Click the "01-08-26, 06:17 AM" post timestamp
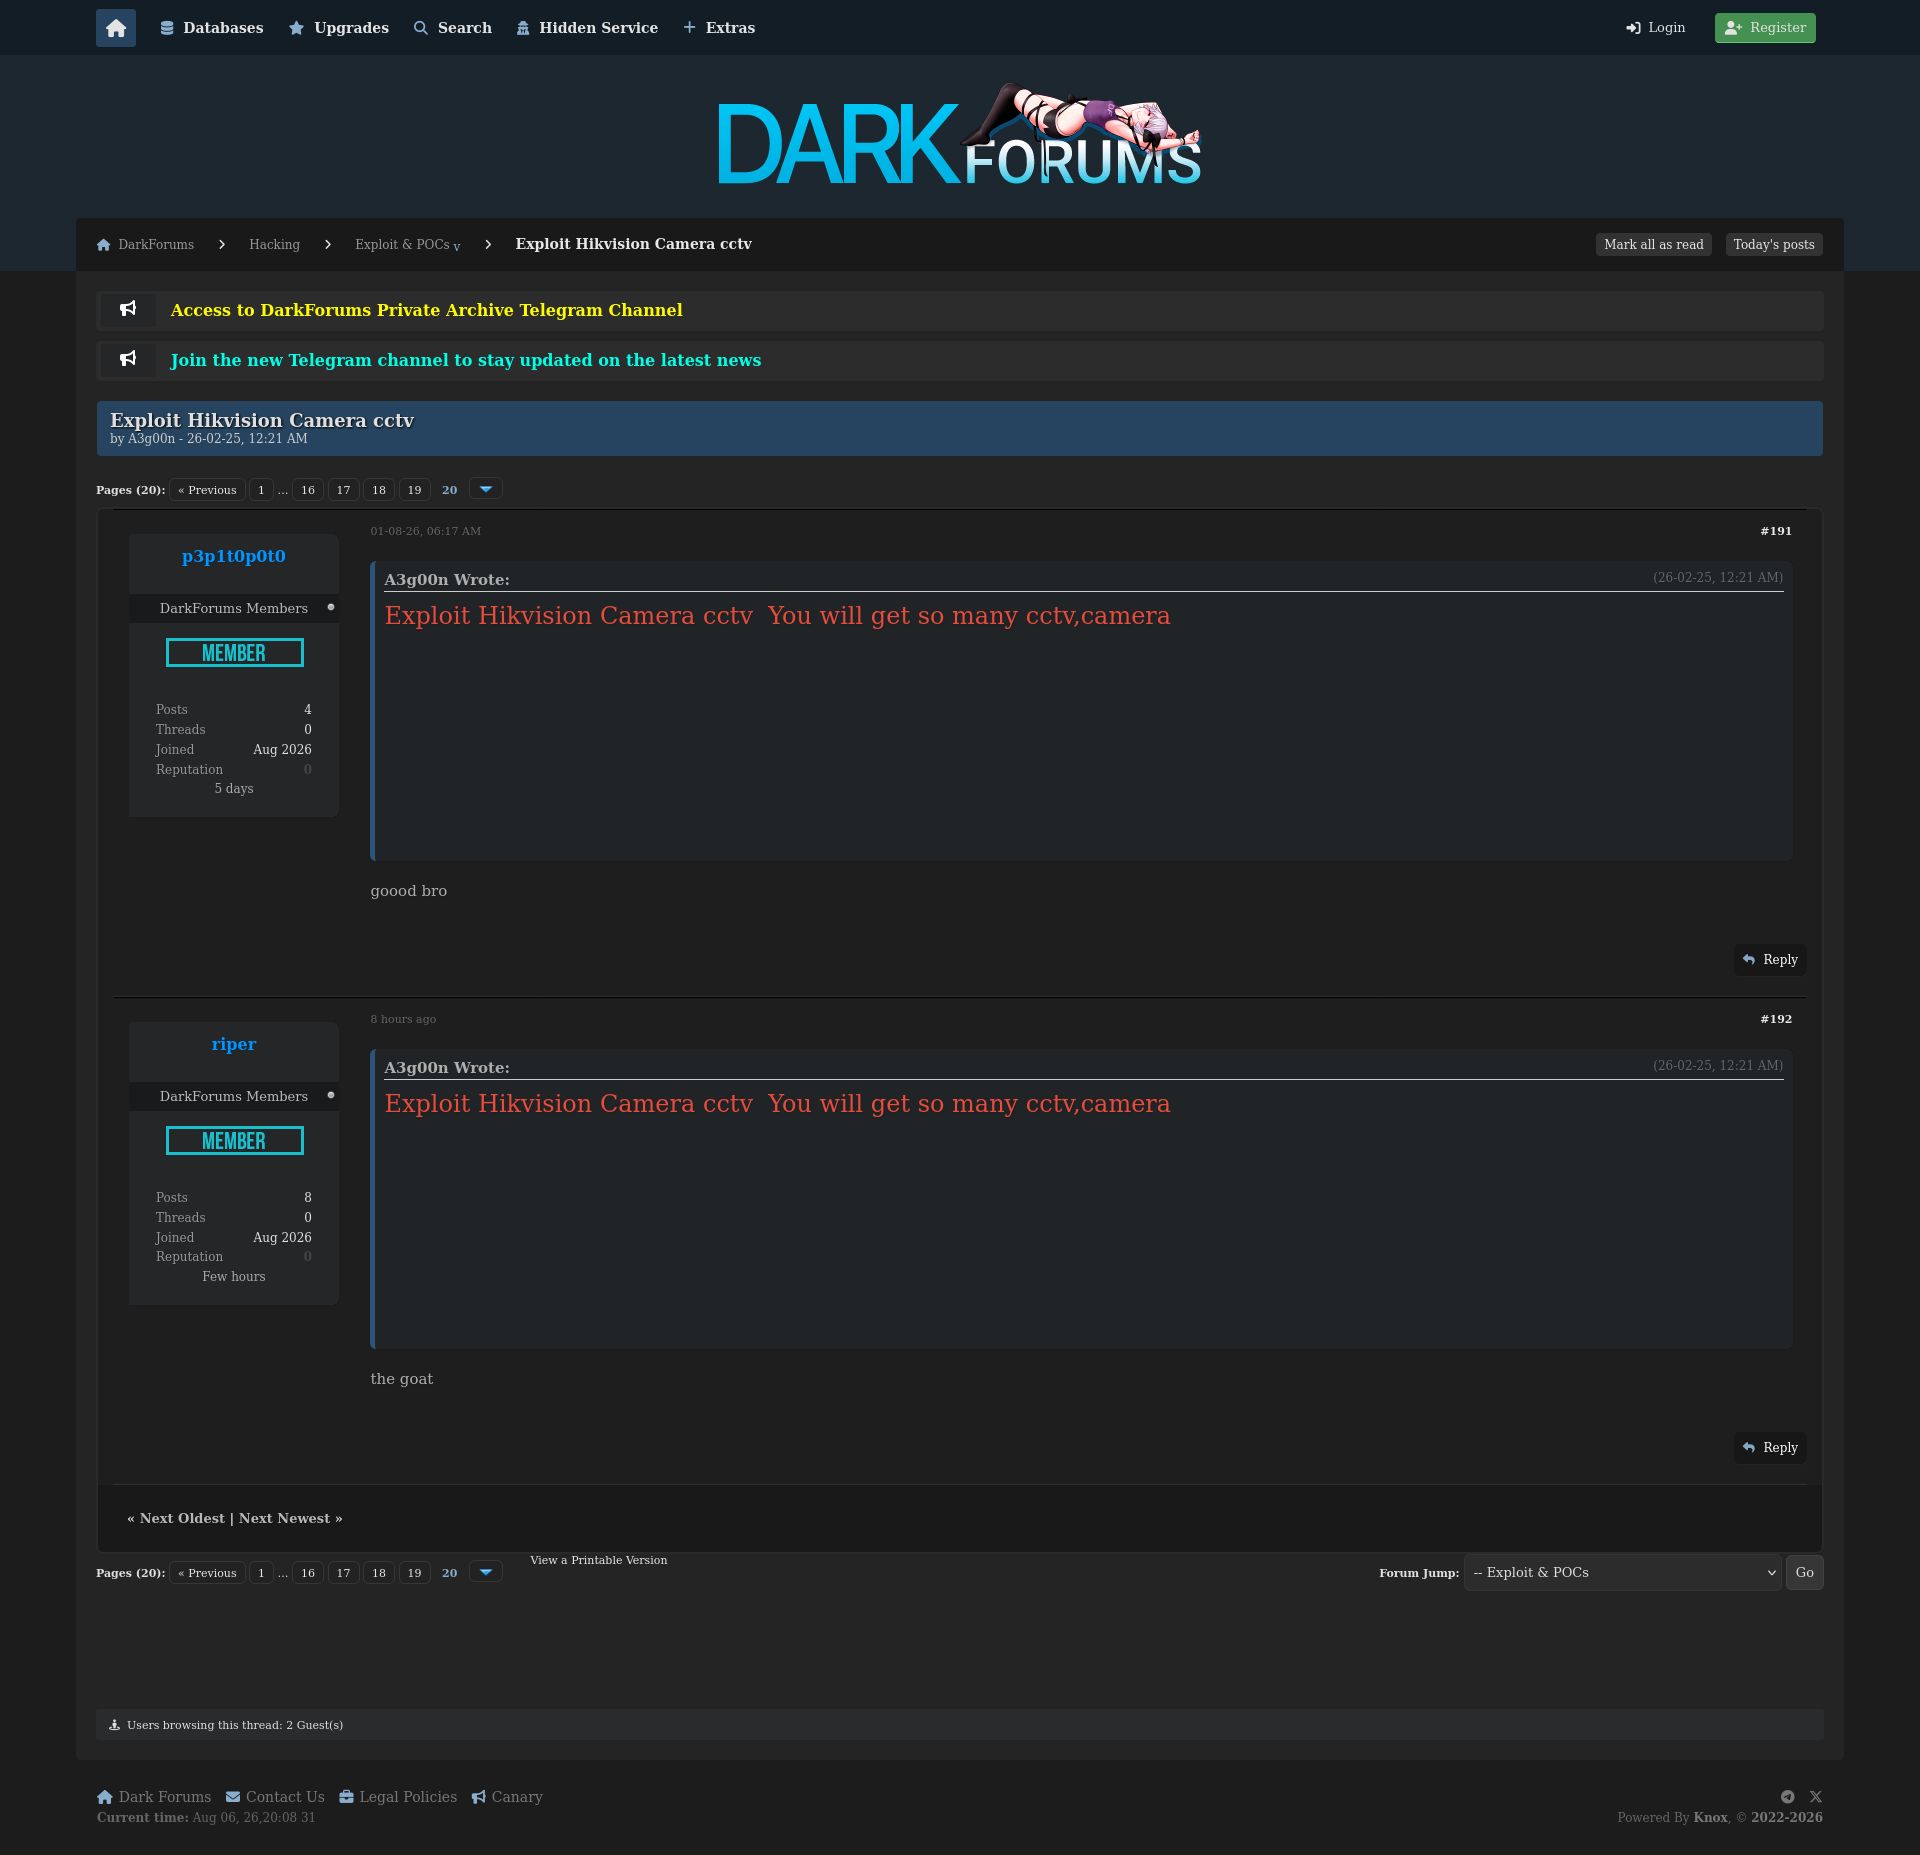1920x1855 pixels. point(425,531)
